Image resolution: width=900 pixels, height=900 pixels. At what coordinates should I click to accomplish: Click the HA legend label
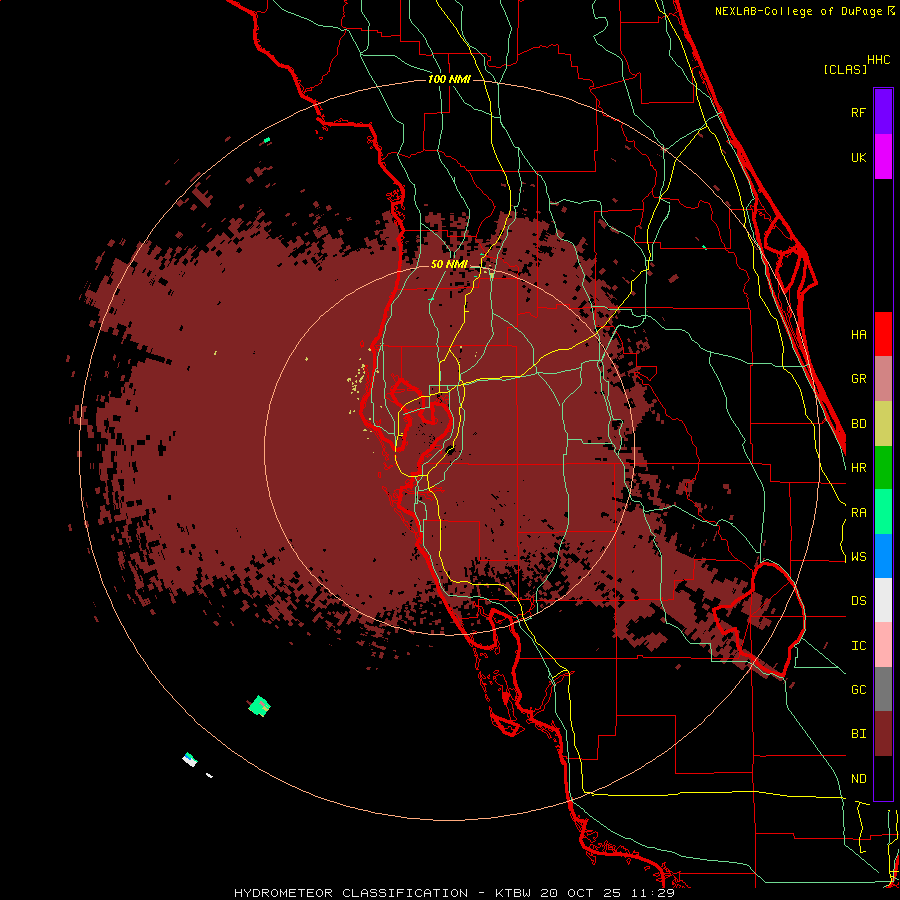pyautogui.click(x=859, y=334)
